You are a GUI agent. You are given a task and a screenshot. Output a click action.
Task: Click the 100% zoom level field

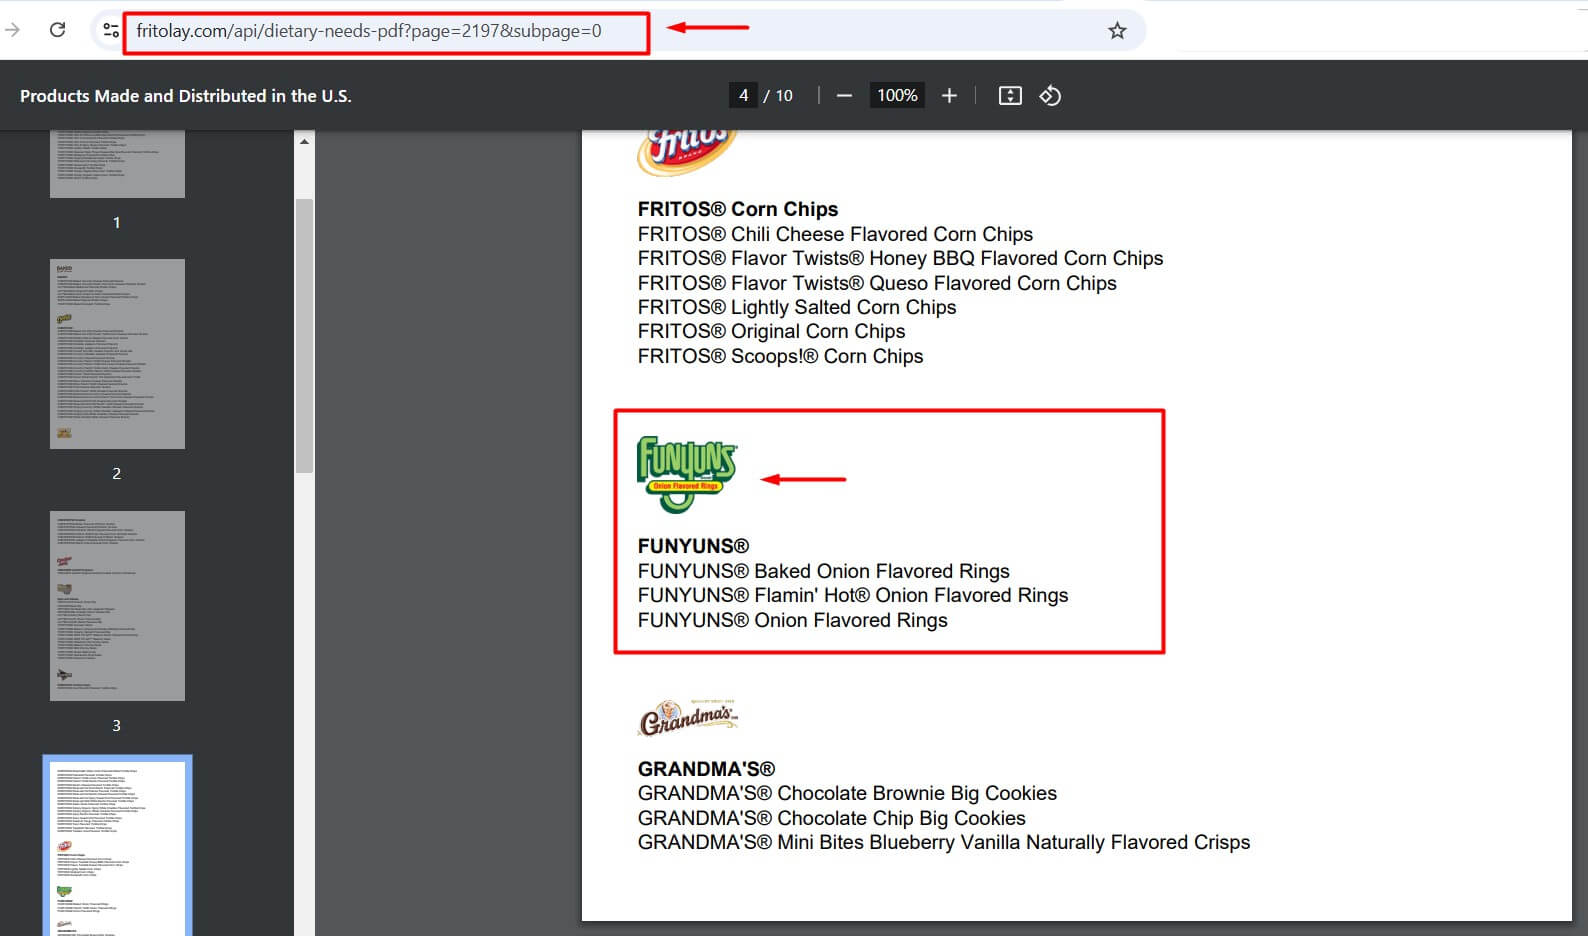click(x=897, y=95)
